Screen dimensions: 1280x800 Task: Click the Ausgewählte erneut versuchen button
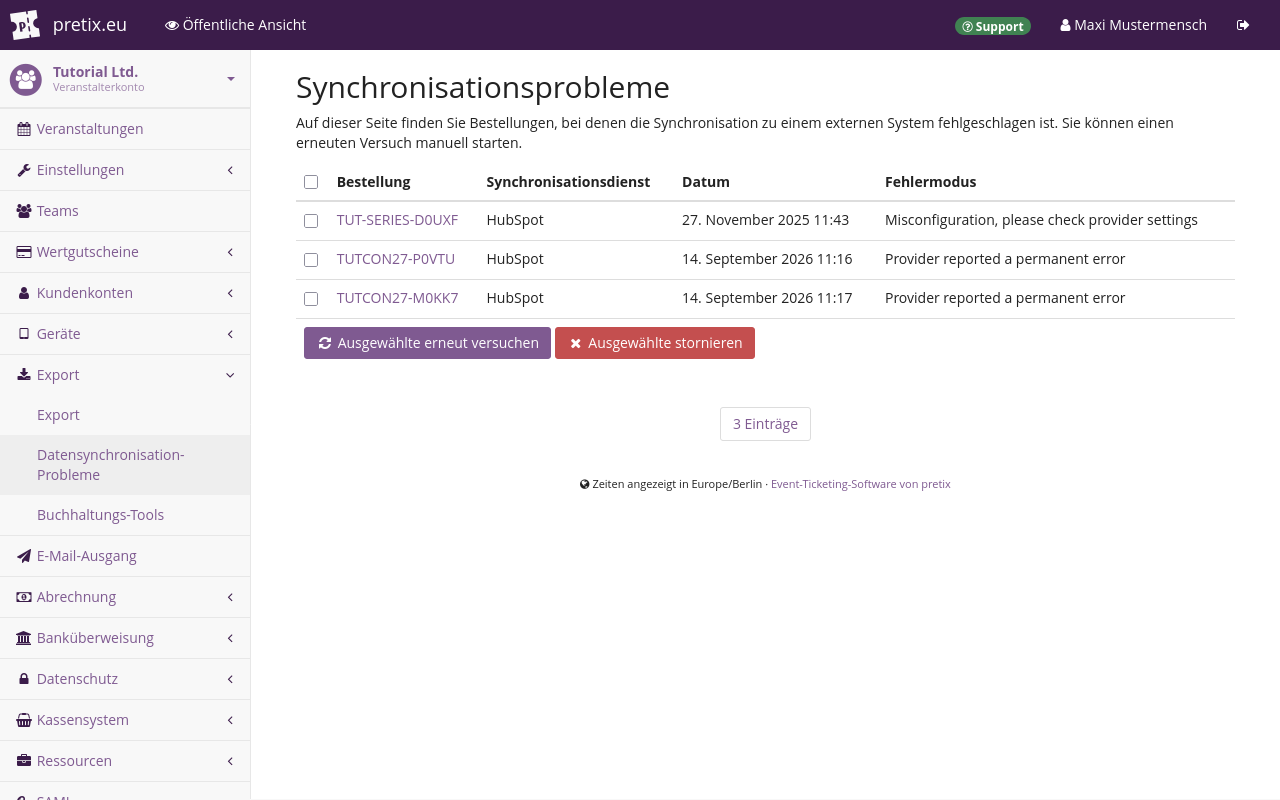tap(427, 343)
